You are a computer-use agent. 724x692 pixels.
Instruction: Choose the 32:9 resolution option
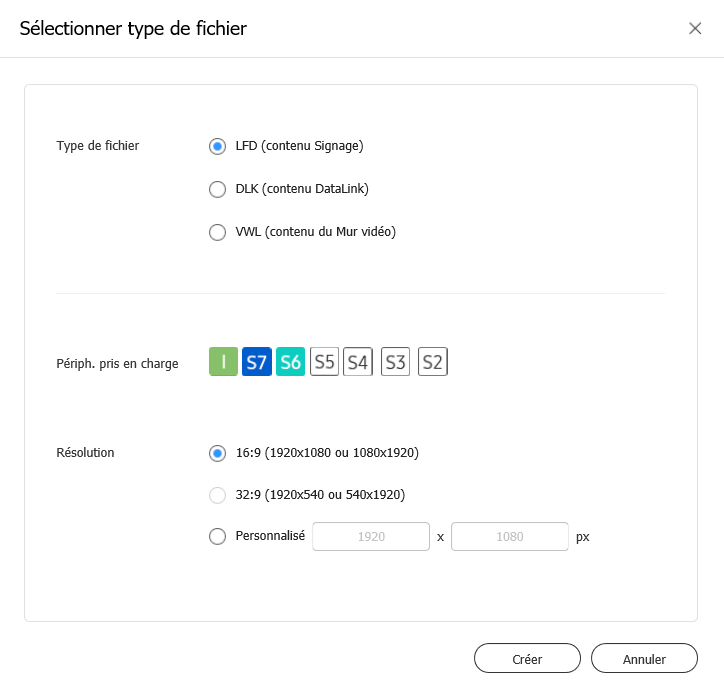point(217,494)
